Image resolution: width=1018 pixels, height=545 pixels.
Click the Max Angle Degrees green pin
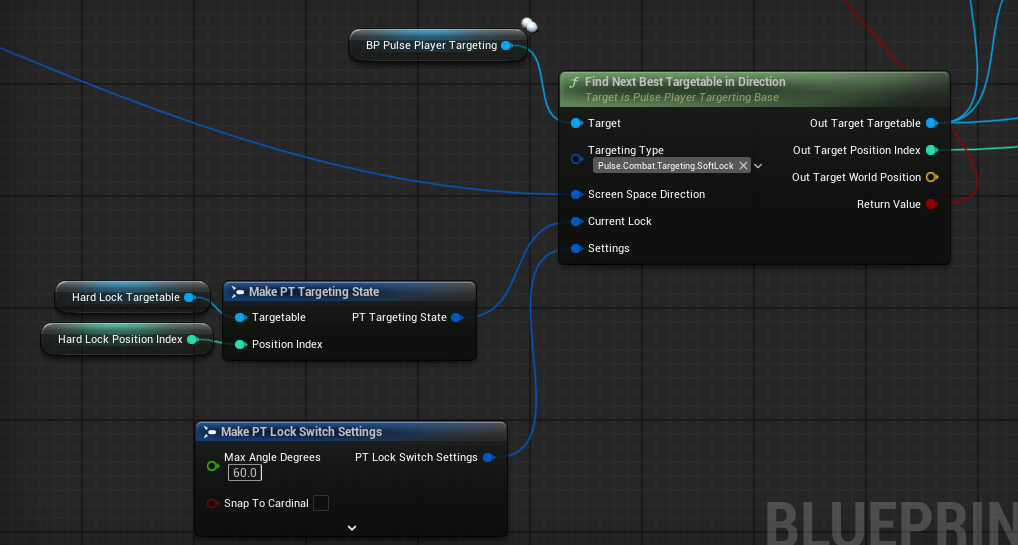click(x=212, y=466)
